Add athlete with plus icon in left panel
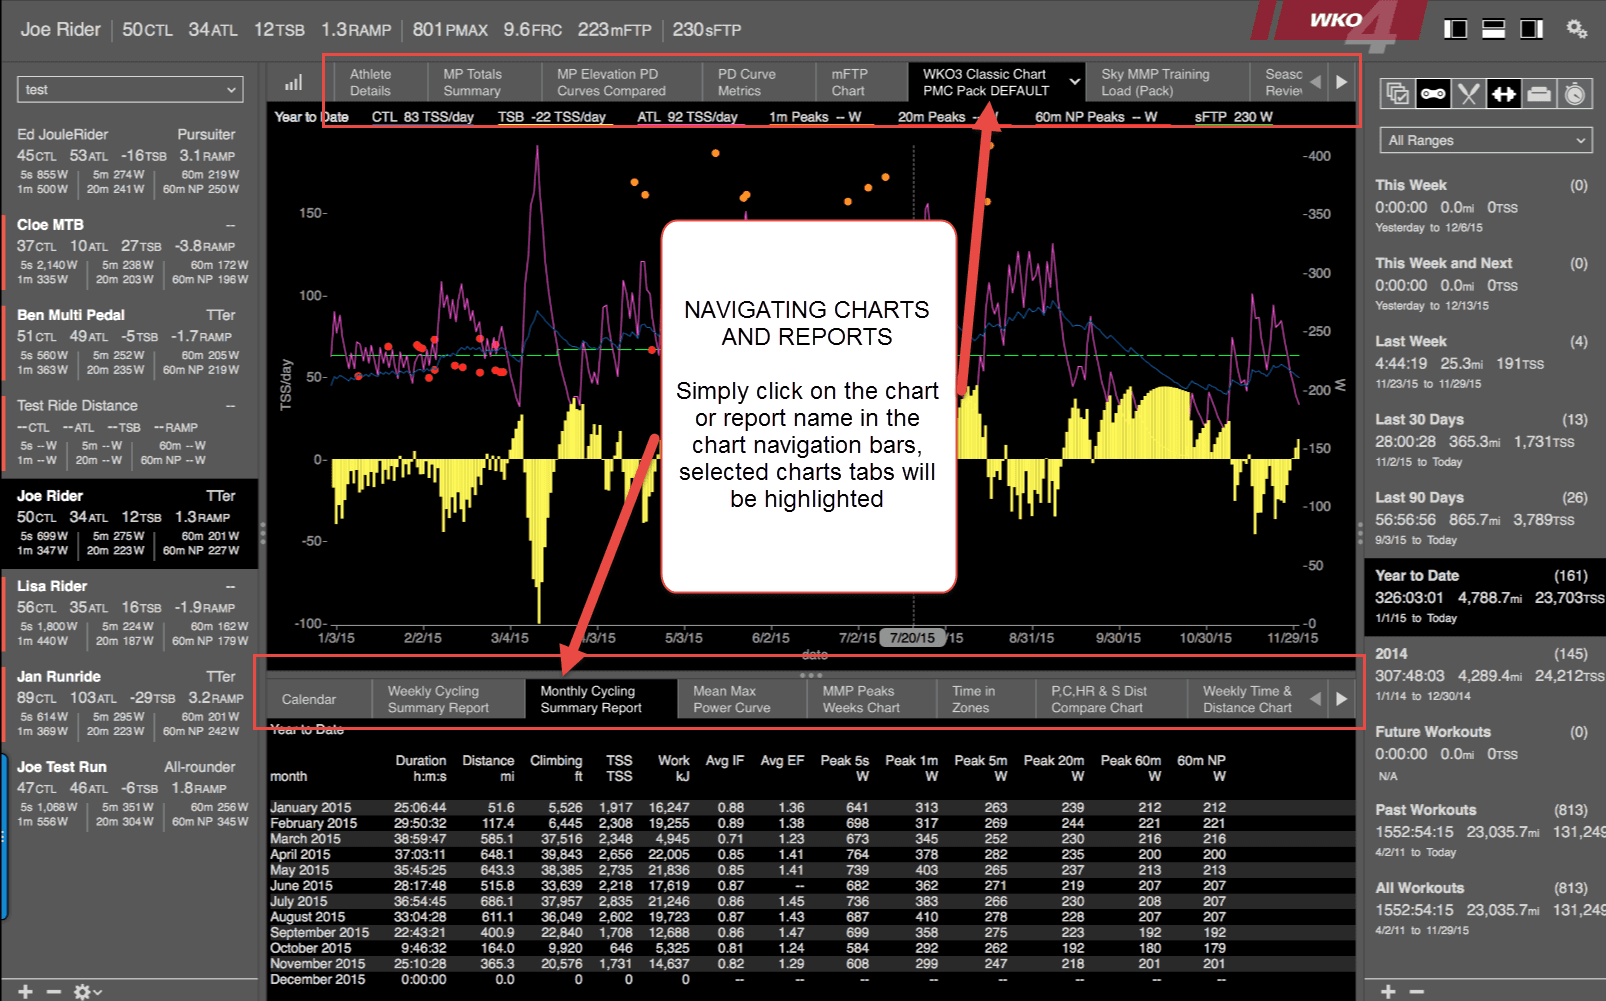This screenshot has height=1001, width=1606. tap(25, 991)
